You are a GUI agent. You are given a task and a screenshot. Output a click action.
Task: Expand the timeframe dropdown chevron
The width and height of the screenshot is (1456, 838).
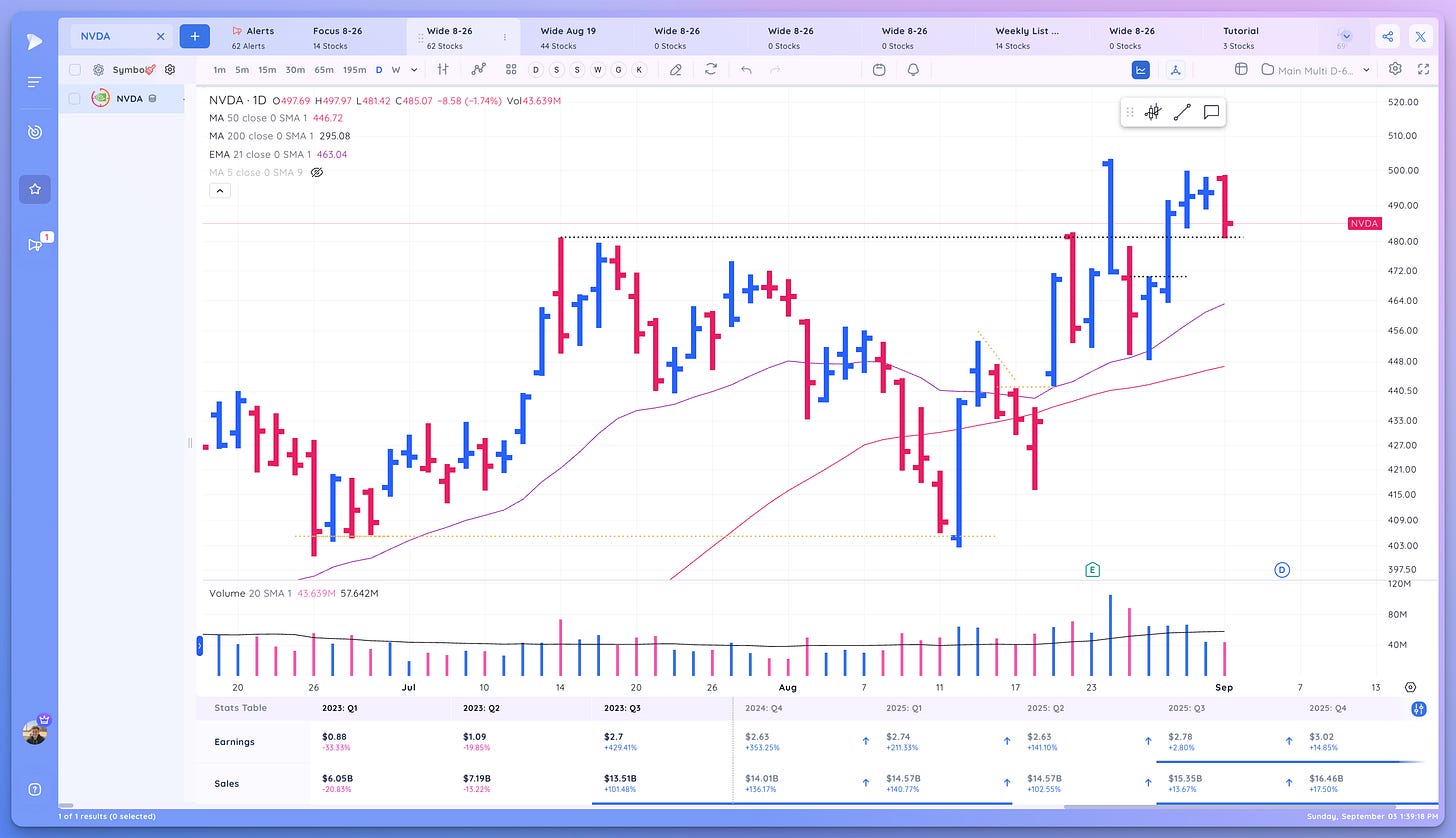(x=412, y=69)
